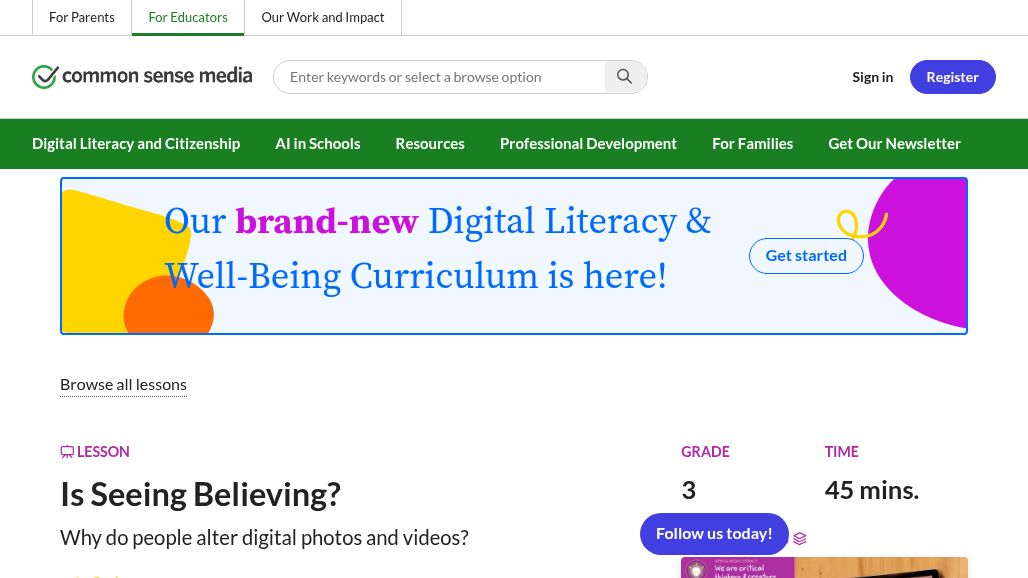1028x578 pixels.
Task: Switch to the For Parents tab
Action: [x=82, y=17]
